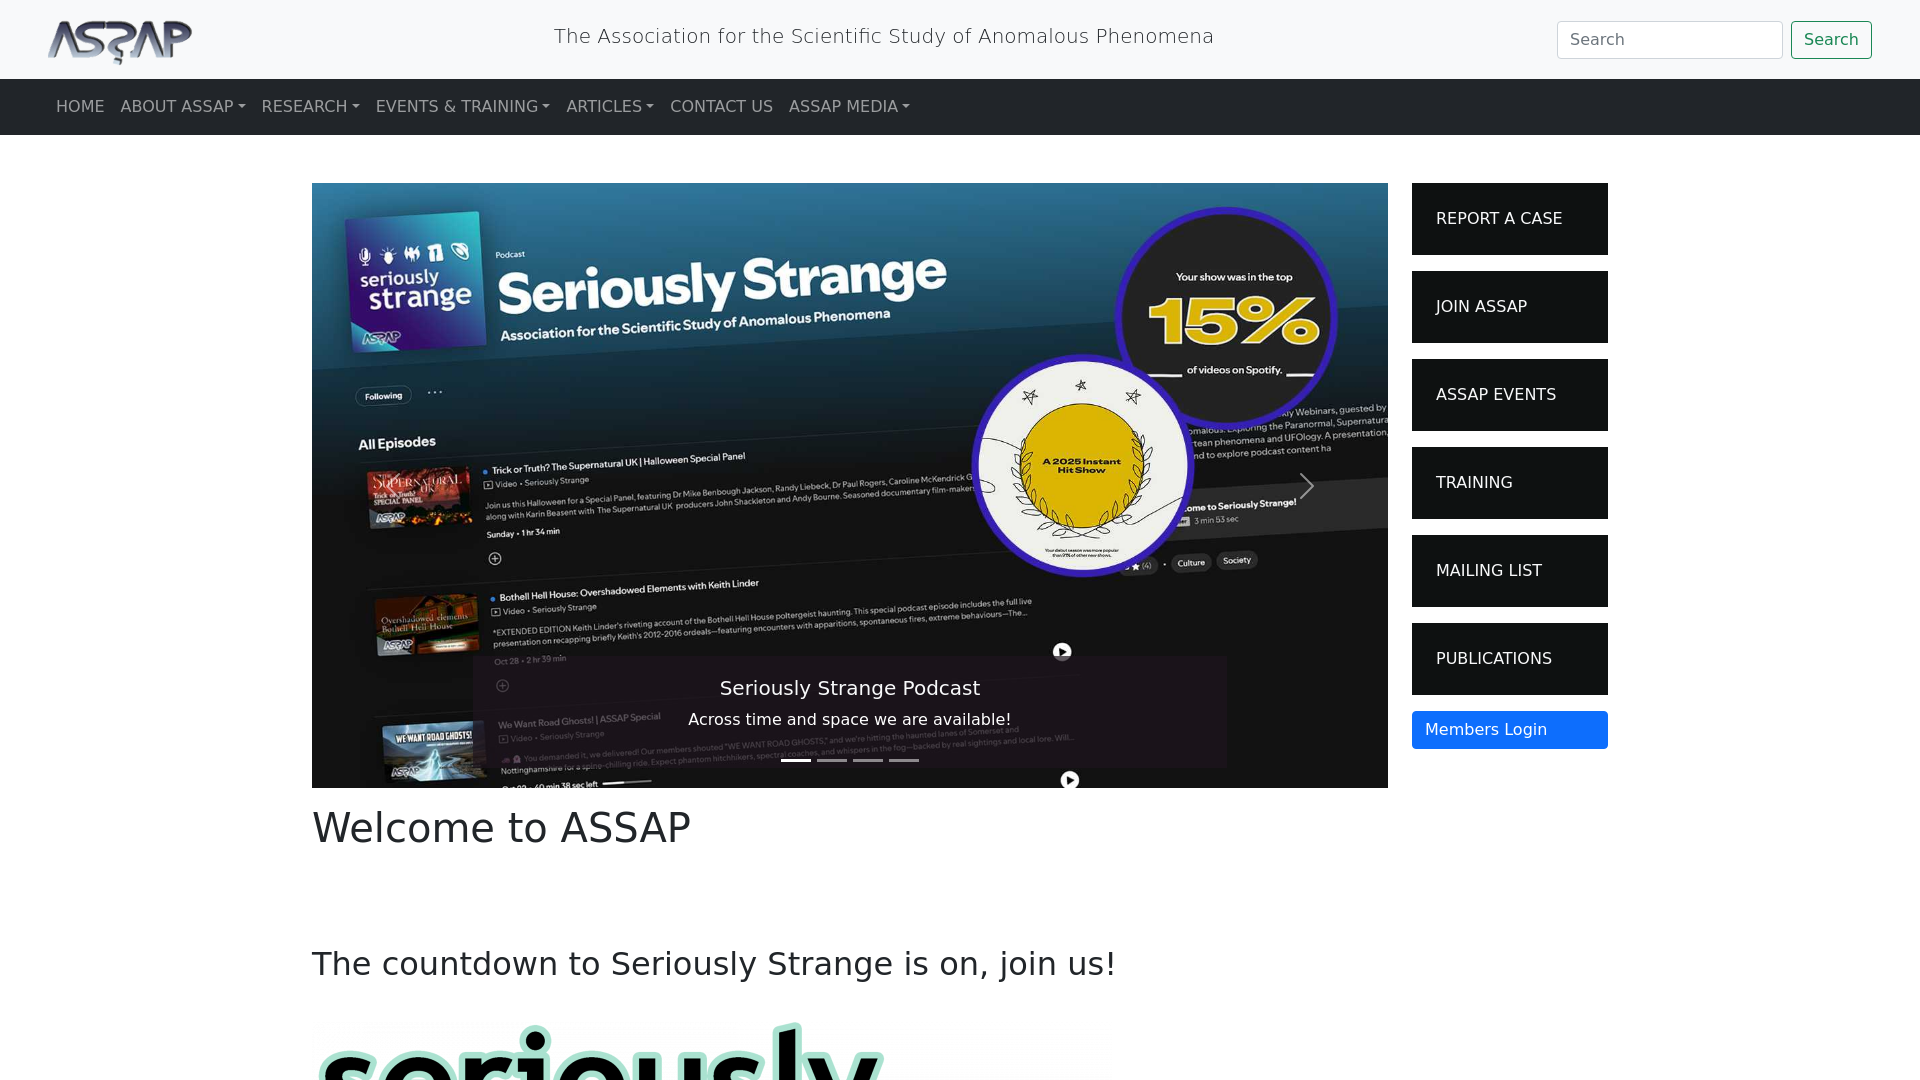
Task: Open the MAILING LIST sidebar button
Action: 1510,571
